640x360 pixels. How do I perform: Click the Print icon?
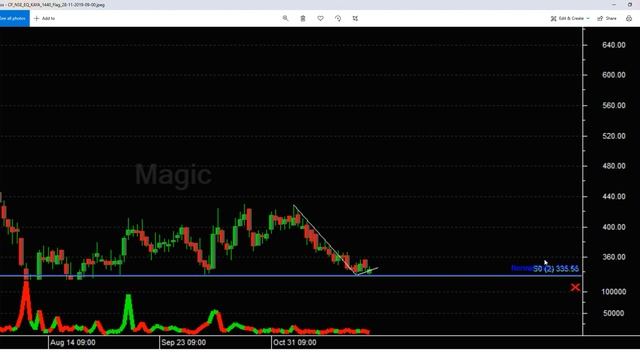tap(629, 18)
